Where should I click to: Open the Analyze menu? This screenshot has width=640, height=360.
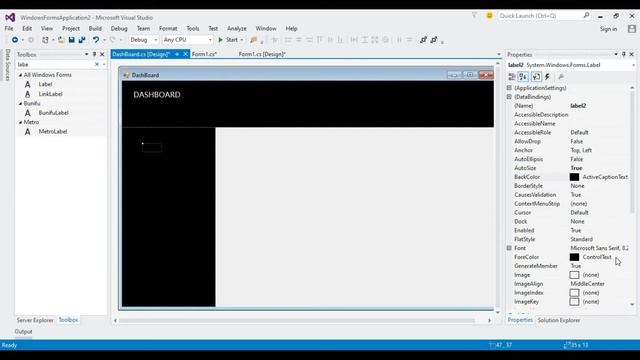pos(237,29)
